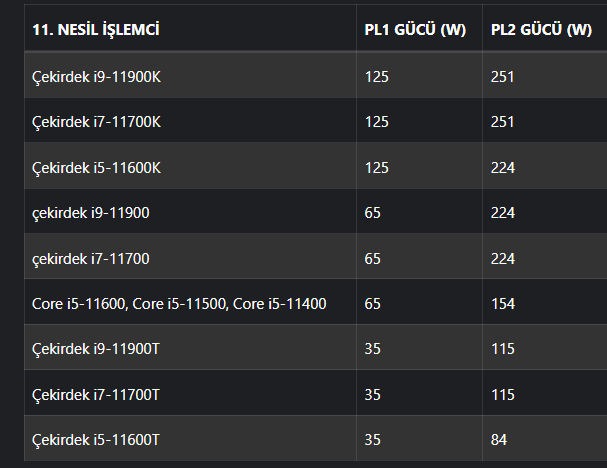The width and height of the screenshot is (607, 468).
Task: Select the PL2 GÜCÜ (W) column header
Action: pos(541,30)
